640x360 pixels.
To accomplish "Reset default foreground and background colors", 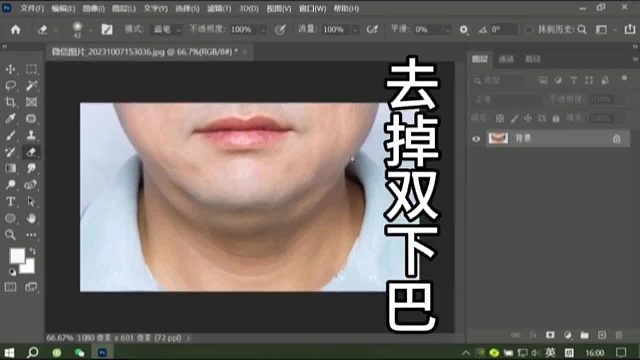I will coord(12,272).
